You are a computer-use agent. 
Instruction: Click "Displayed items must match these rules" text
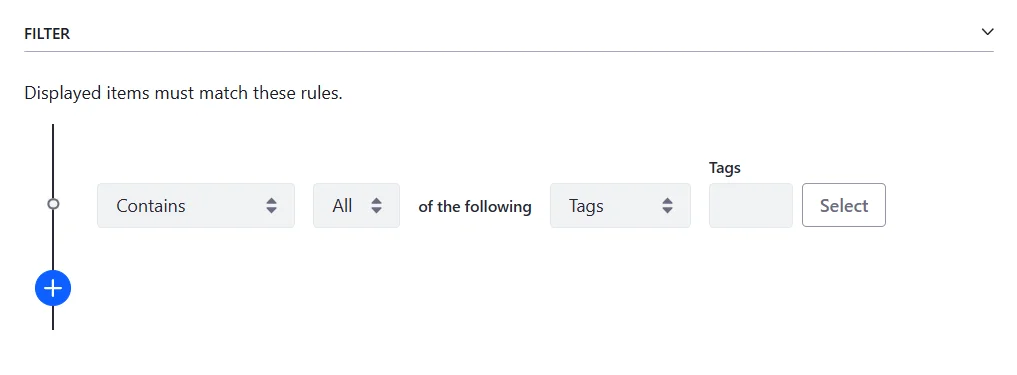183,93
